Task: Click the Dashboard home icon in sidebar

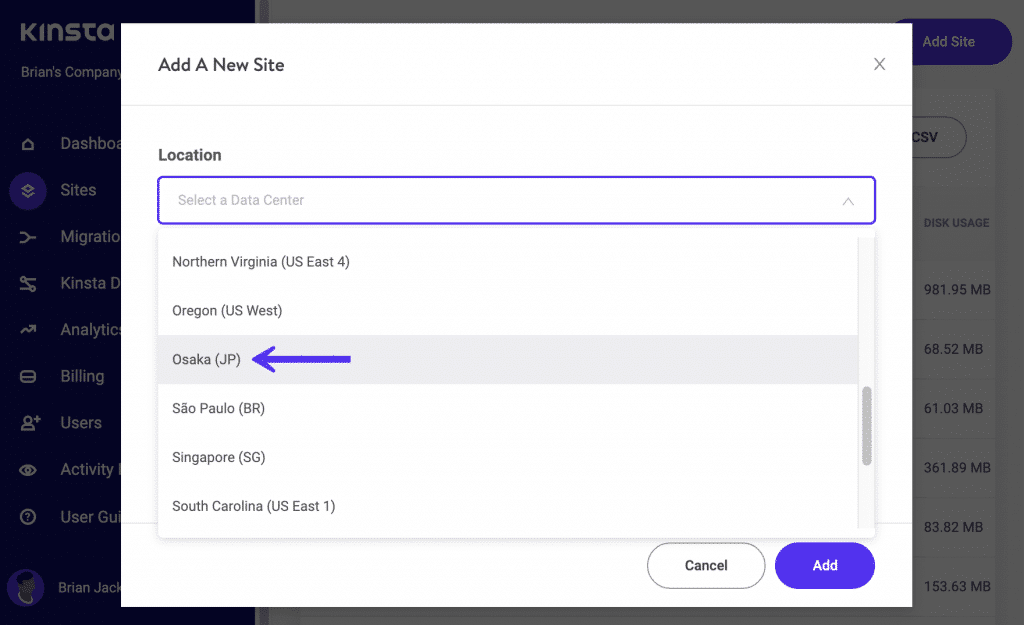Action: point(28,144)
